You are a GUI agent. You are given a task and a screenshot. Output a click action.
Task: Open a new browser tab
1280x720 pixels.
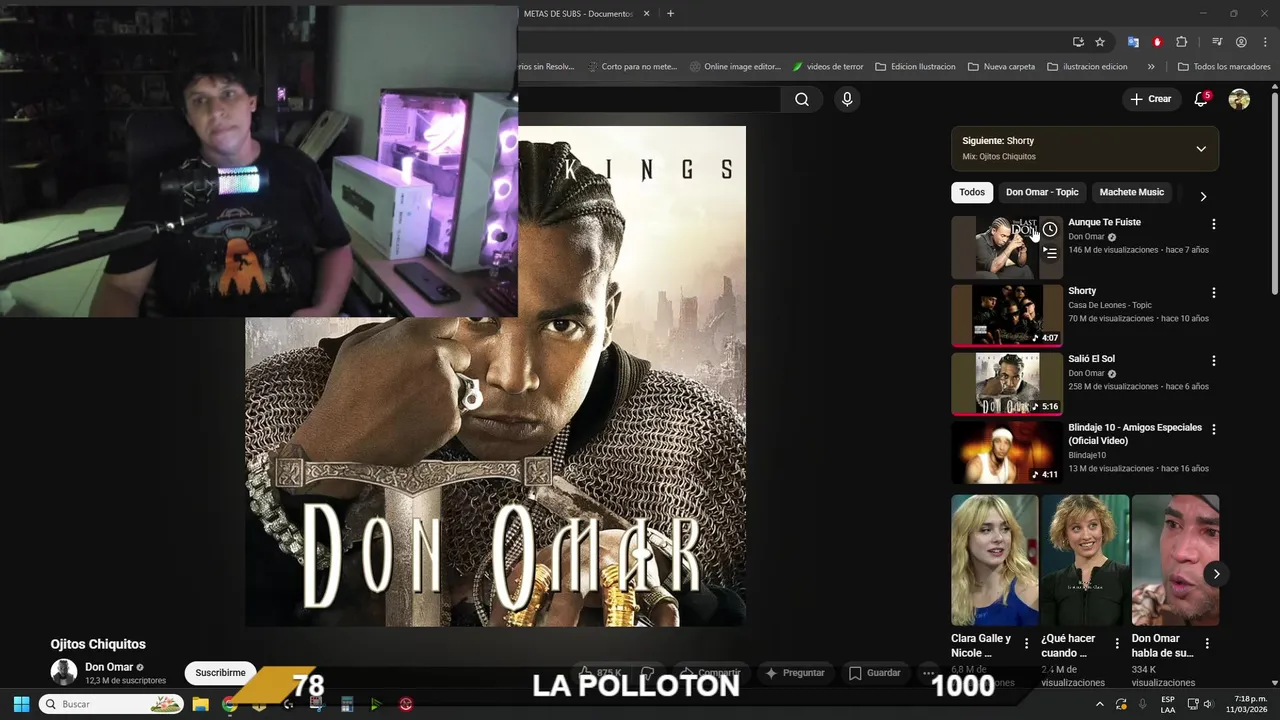click(670, 14)
